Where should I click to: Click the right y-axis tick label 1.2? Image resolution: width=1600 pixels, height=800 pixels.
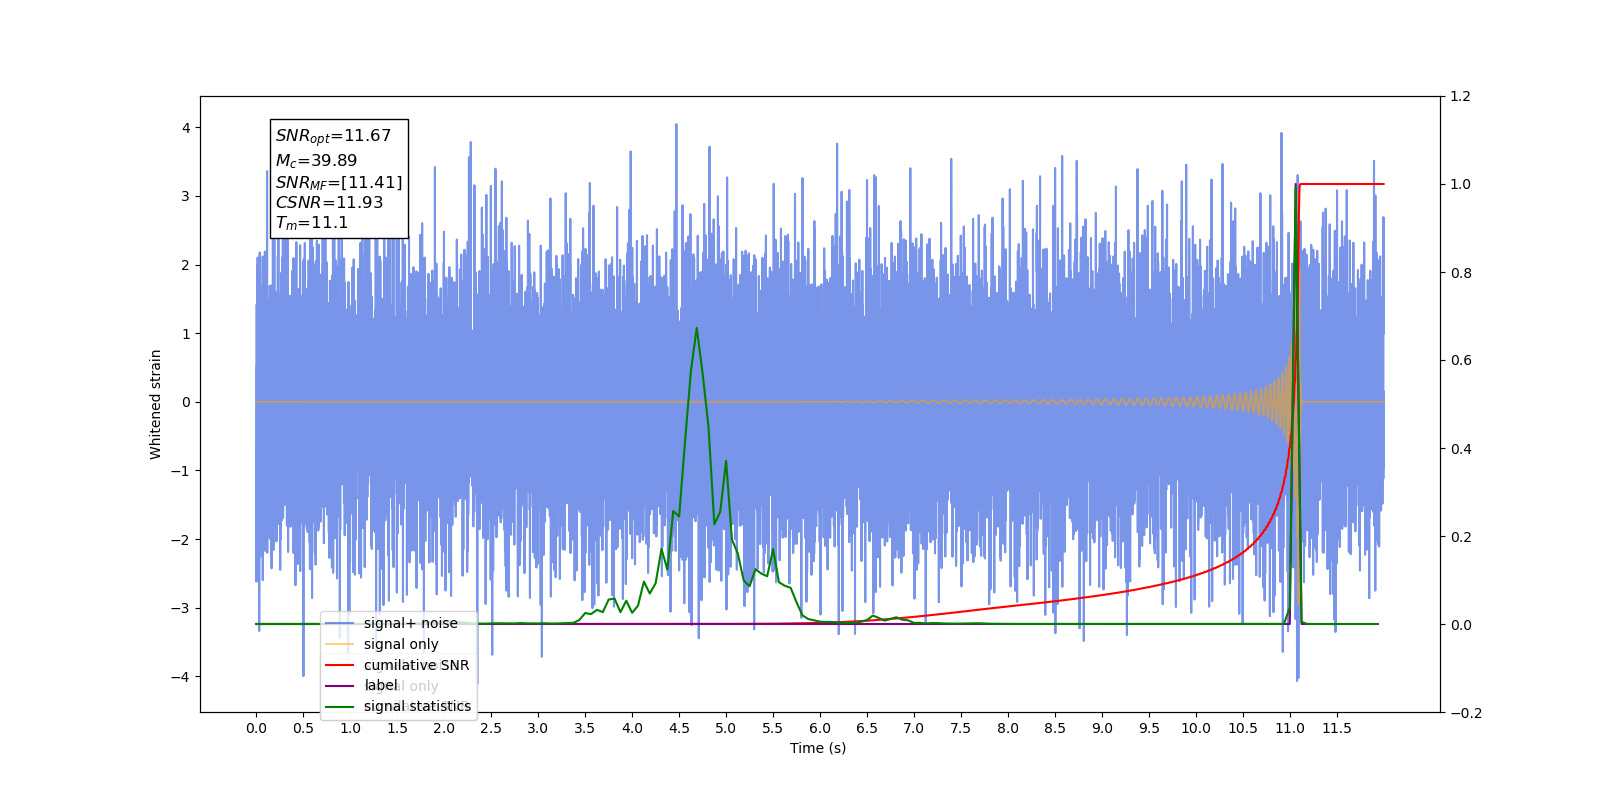coord(1460,97)
